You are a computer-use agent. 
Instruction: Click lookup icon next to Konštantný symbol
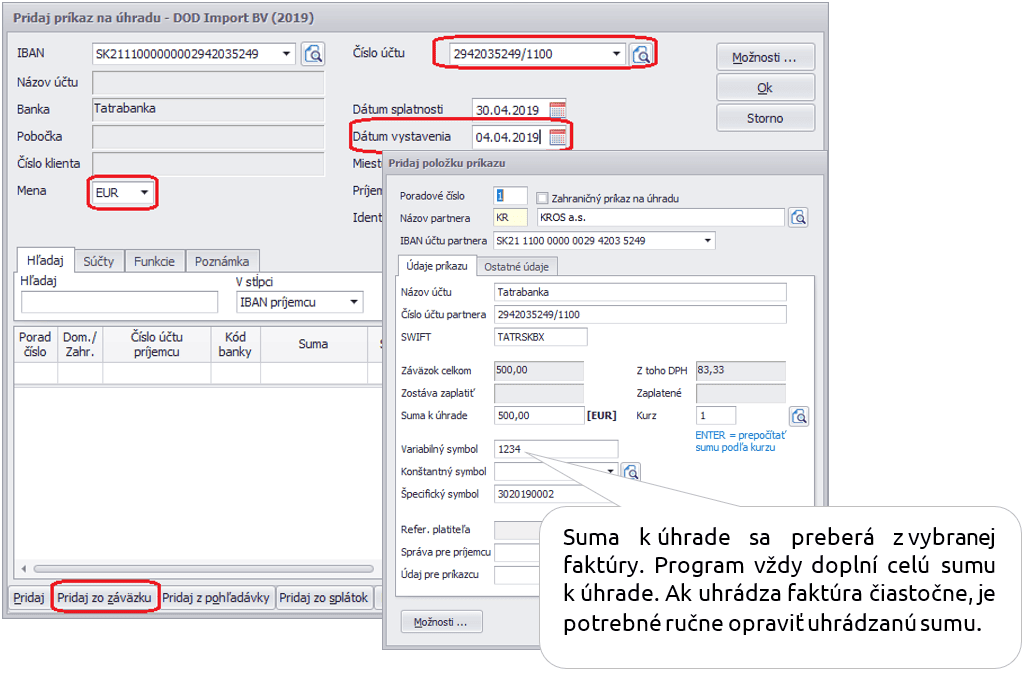coord(631,472)
